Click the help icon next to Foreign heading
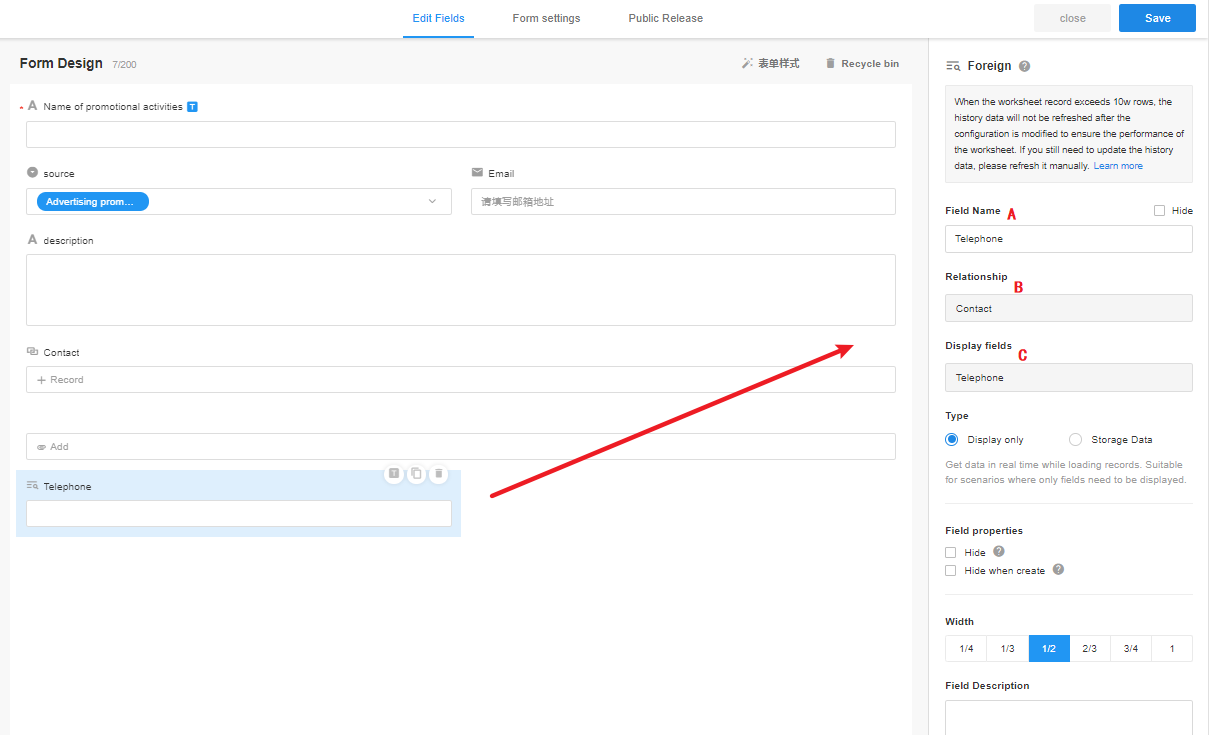Image resolution: width=1210 pixels, height=735 pixels. [x=1024, y=66]
